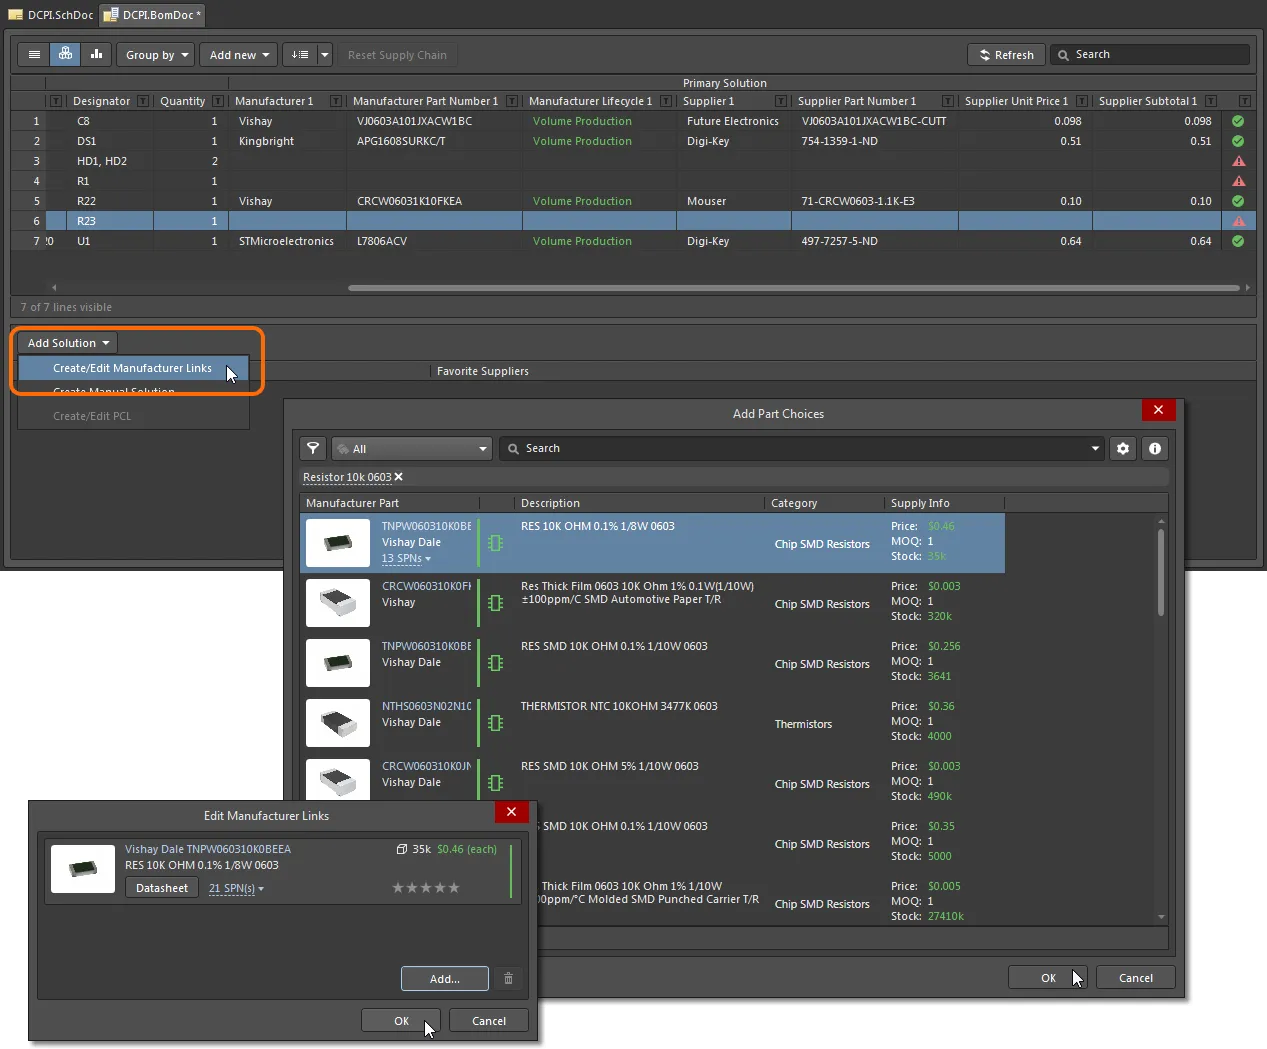Choose Create/Edit Manufacturer Links menu item
Image resolution: width=1267 pixels, height=1049 pixels.
coord(132,368)
